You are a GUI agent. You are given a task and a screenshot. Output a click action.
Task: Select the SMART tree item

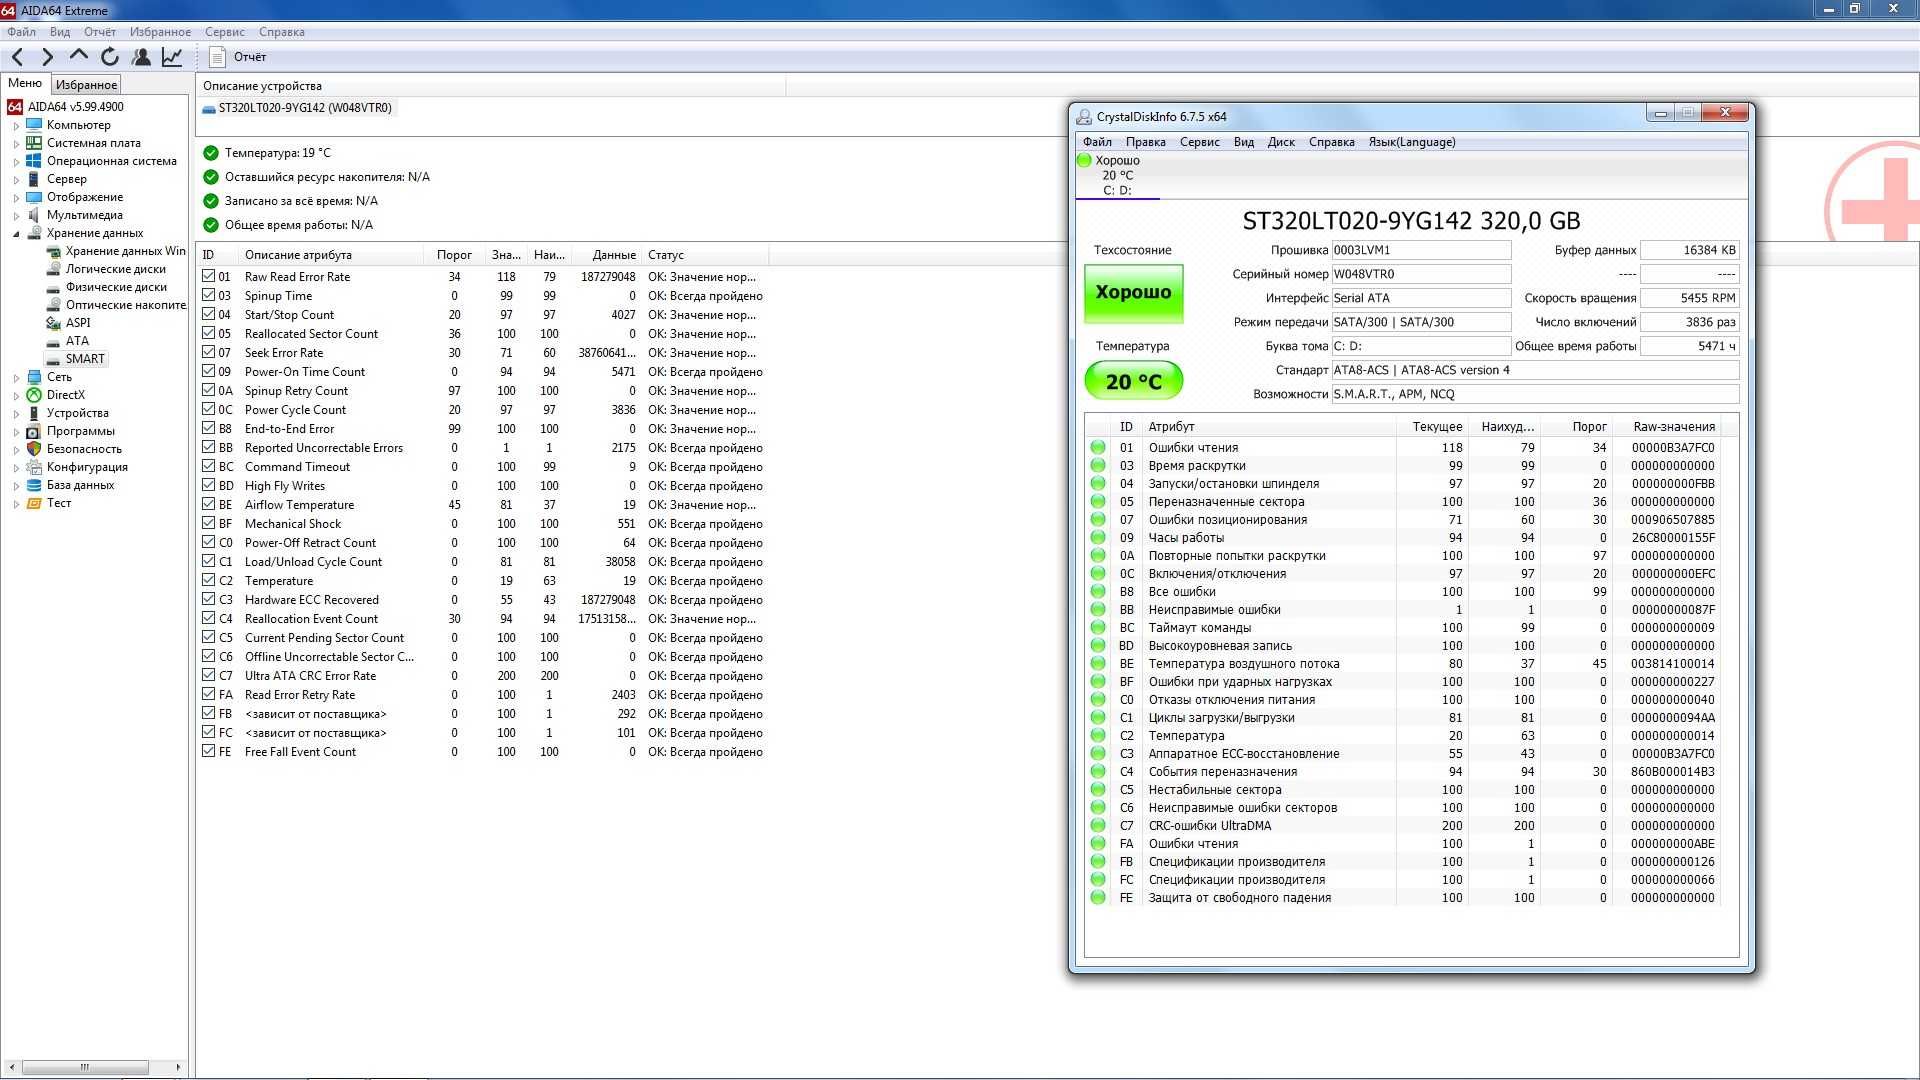[84, 359]
